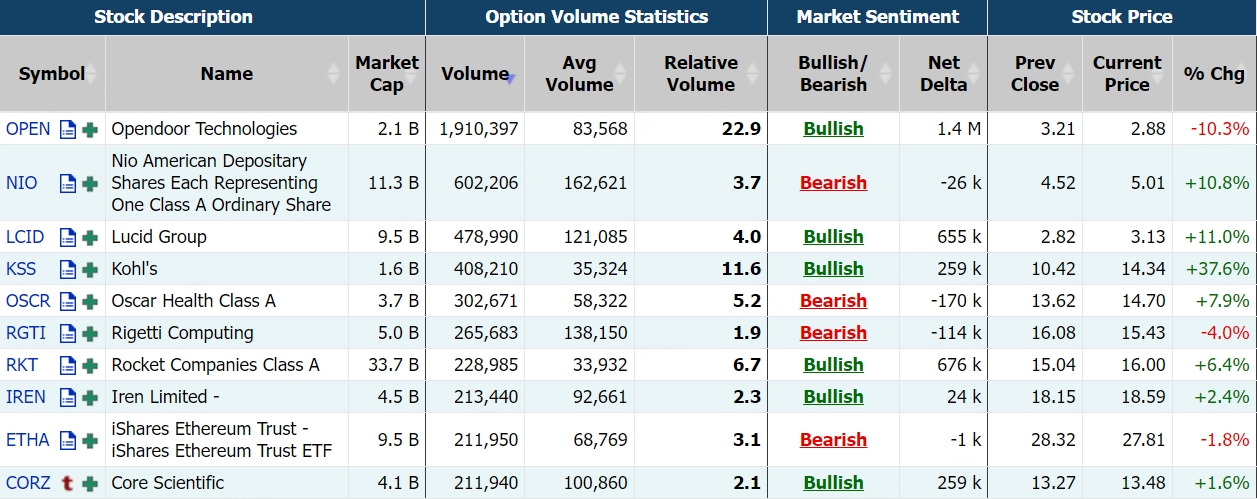Sort by the Relative Volume column header
The height and width of the screenshot is (499, 1257).
point(701,74)
